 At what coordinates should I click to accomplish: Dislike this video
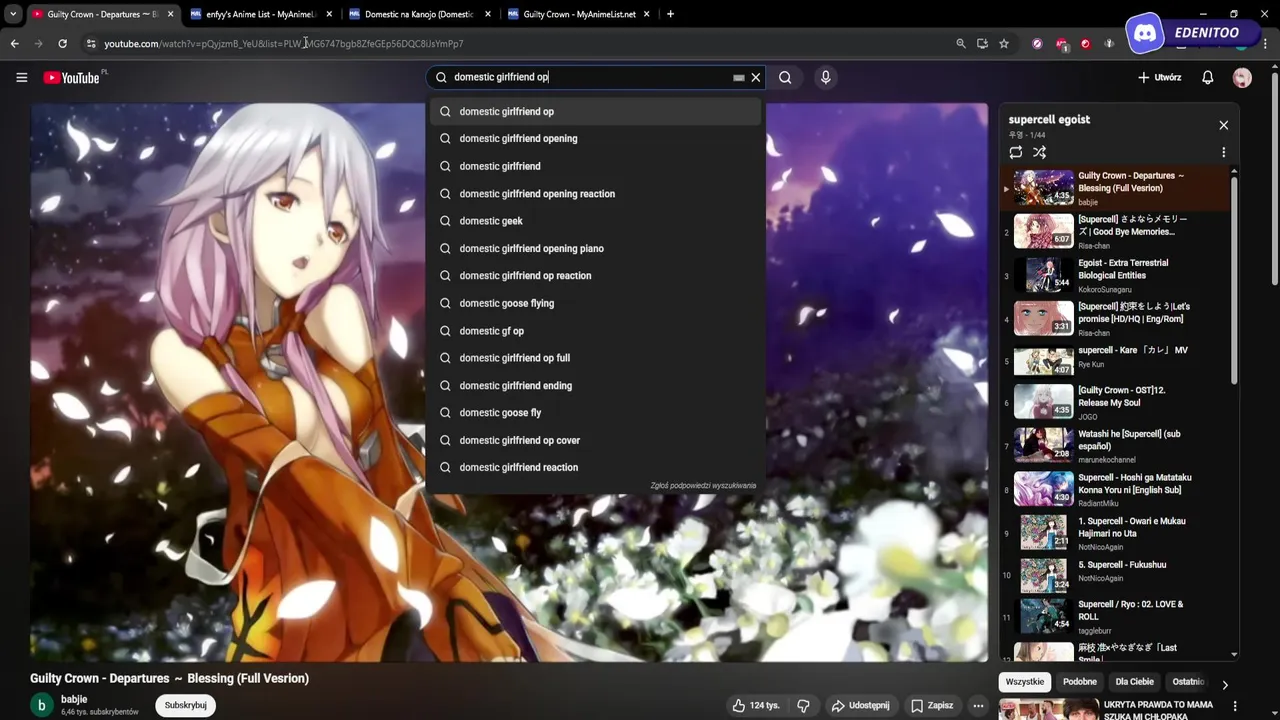tap(803, 705)
